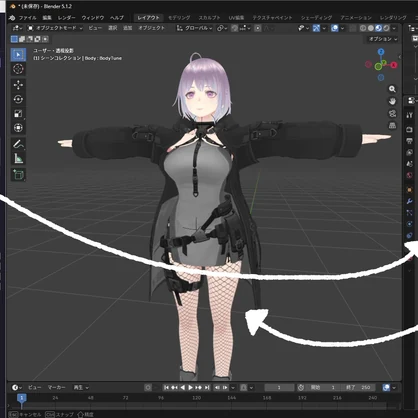The image size is (418, 418).
Task: Jump to the timeline last frame
Action: click(207, 387)
